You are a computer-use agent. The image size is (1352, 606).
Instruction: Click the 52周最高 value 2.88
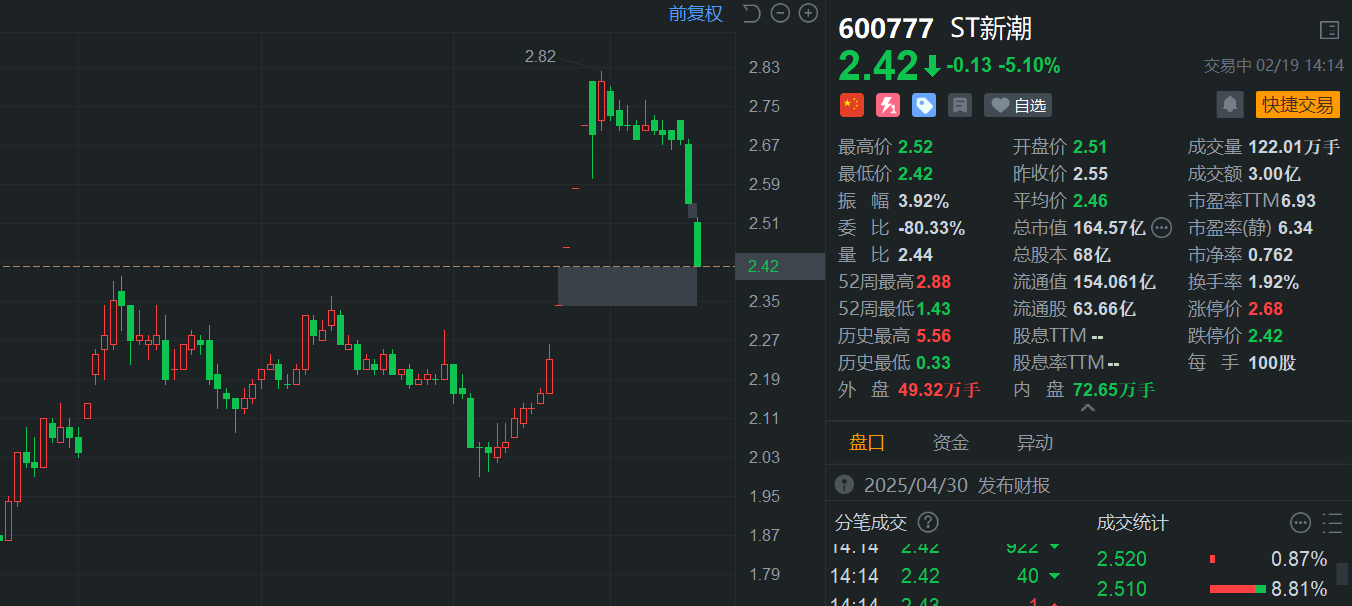pos(934,282)
